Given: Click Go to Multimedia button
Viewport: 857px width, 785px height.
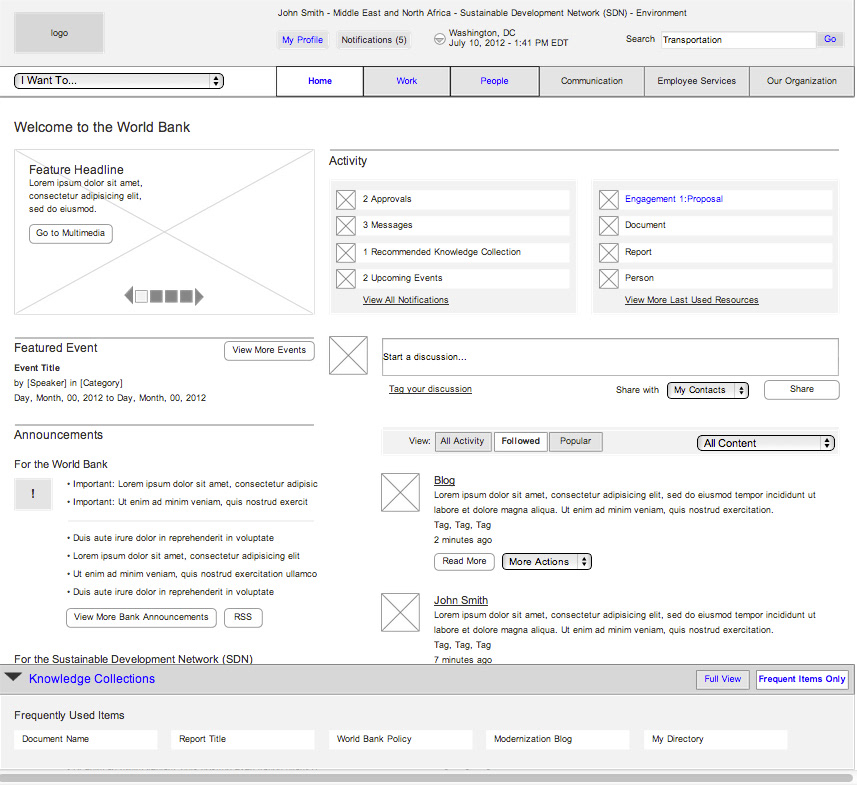Looking at the screenshot, I should click(71, 233).
